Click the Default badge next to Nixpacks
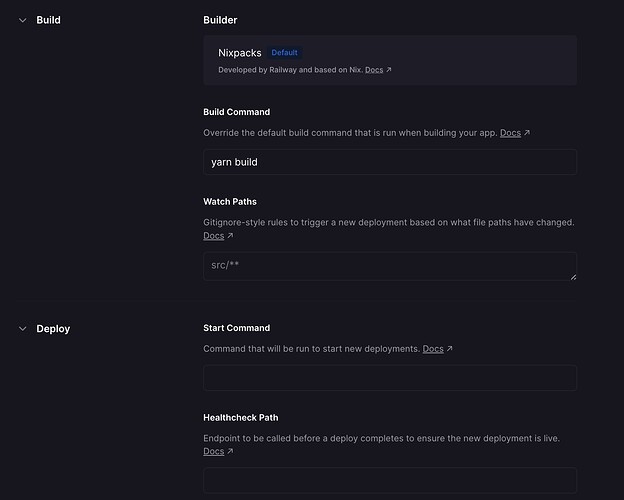Screen dimensions: 624x500 pos(285,53)
